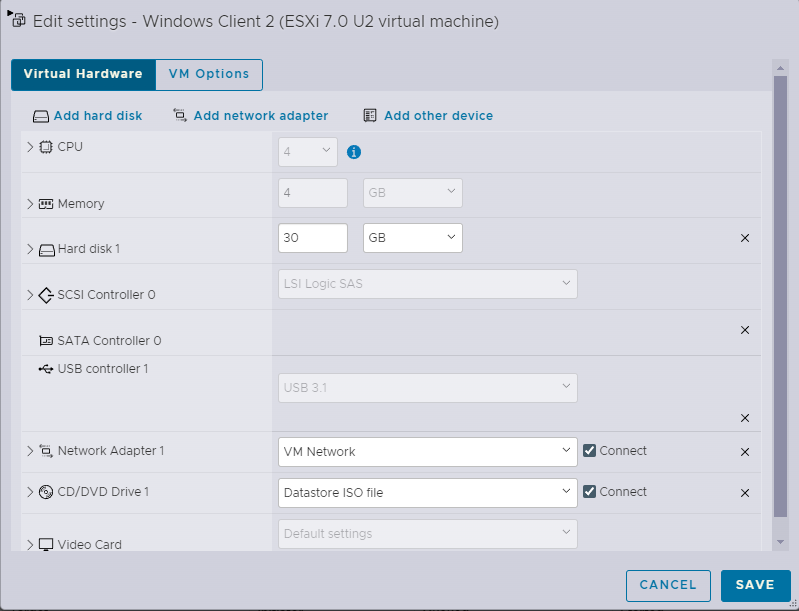This screenshot has height=611, width=799.
Task: Click the Memory size field showing 4
Action: (313, 193)
